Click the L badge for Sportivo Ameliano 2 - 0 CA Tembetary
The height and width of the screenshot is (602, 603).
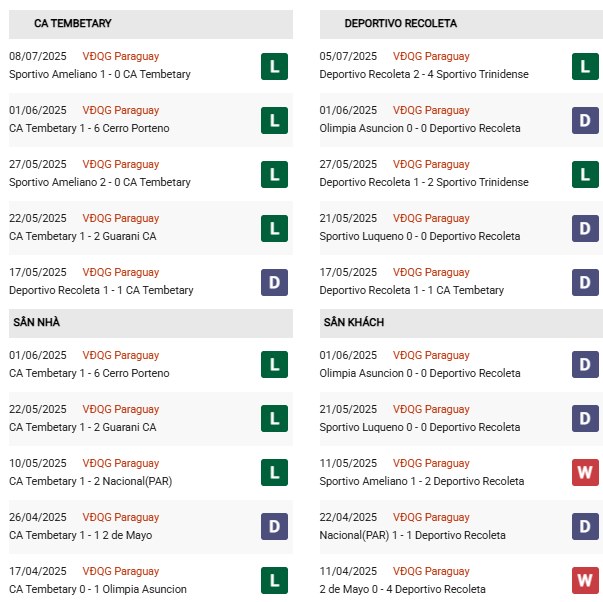[x=274, y=175]
